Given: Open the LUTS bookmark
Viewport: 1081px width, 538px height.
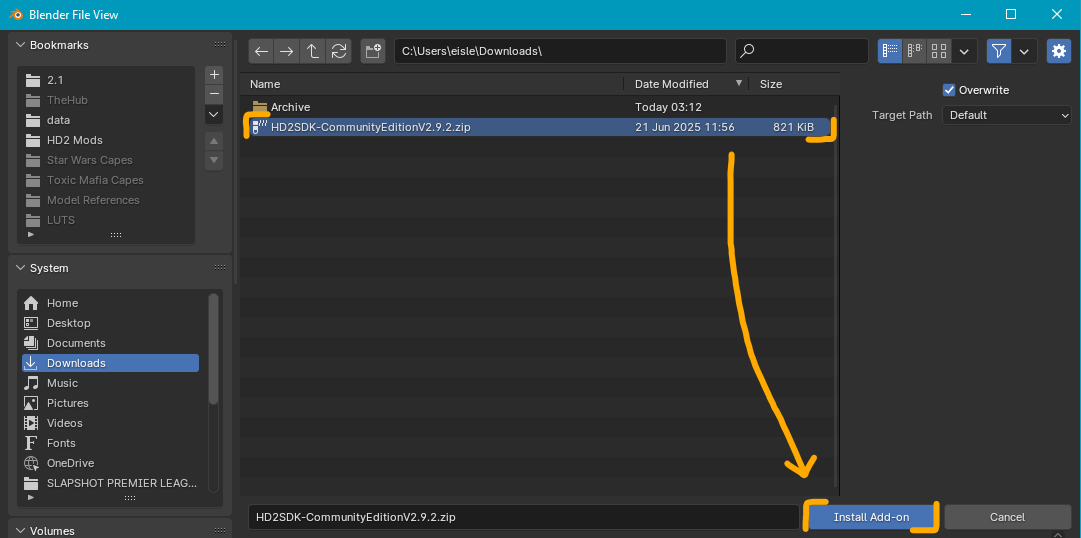Looking at the screenshot, I should (108, 220).
